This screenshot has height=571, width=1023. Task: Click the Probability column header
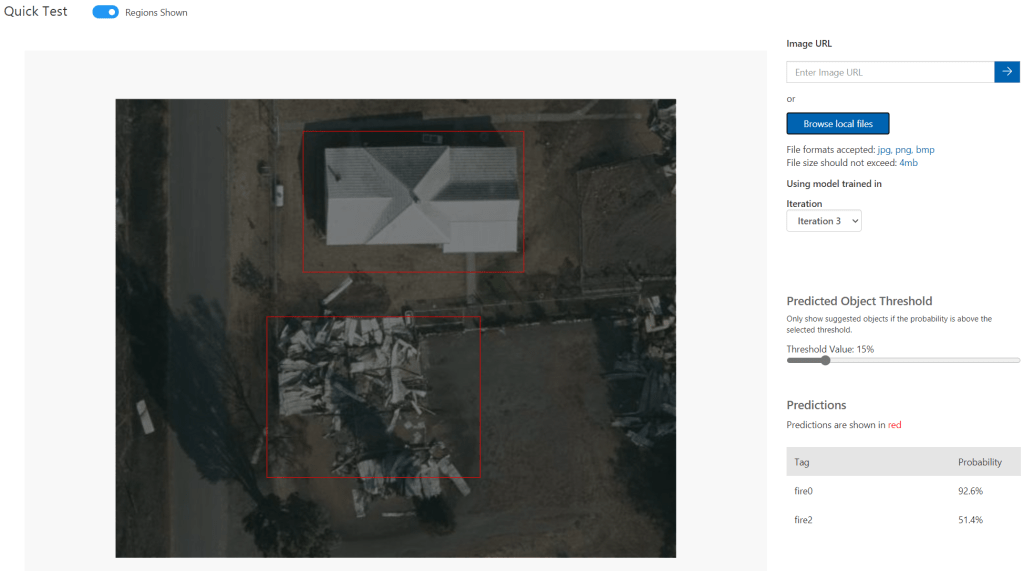click(x=979, y=462)
